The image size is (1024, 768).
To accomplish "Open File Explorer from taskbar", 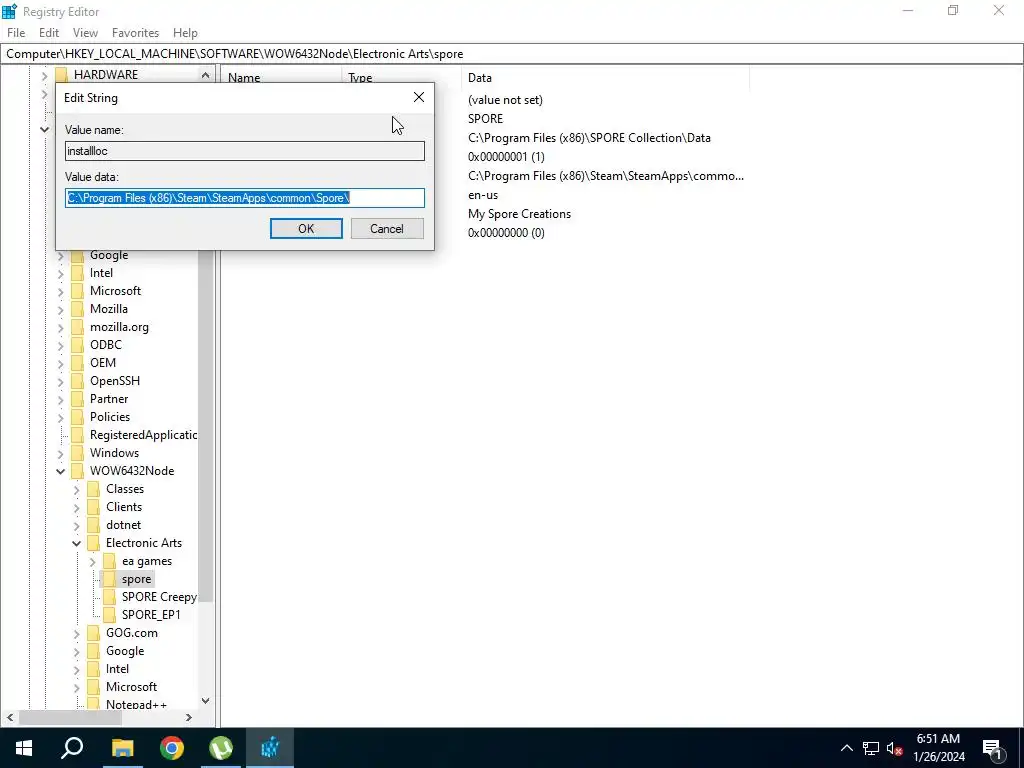I will point(122,748).
